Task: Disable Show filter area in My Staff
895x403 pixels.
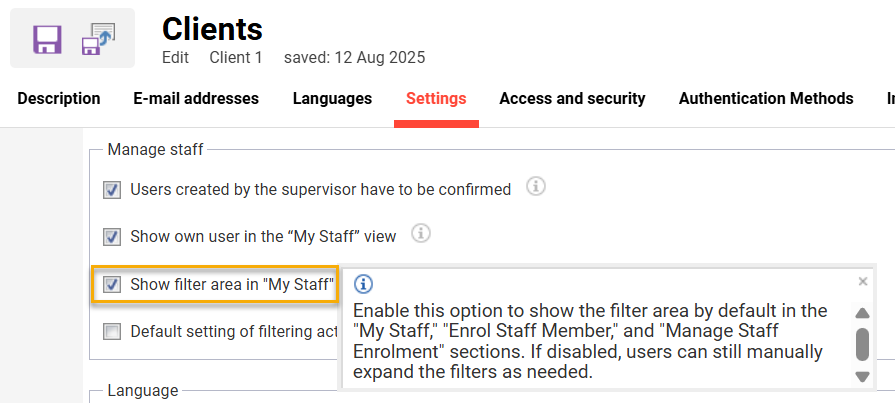Action: (113, 284)
